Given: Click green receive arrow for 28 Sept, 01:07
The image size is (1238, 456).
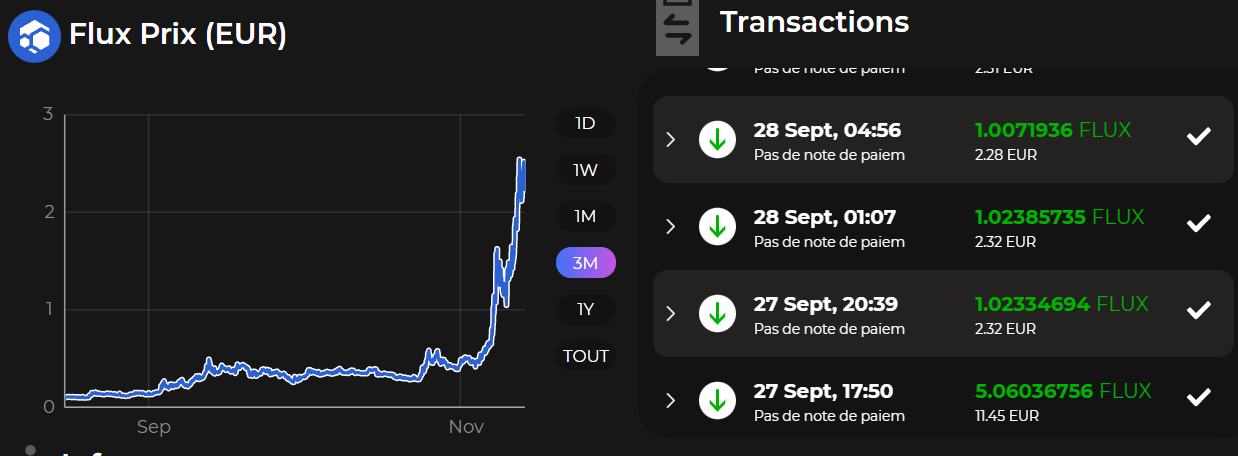Looking at the screenshot, I should click(716, 227).
